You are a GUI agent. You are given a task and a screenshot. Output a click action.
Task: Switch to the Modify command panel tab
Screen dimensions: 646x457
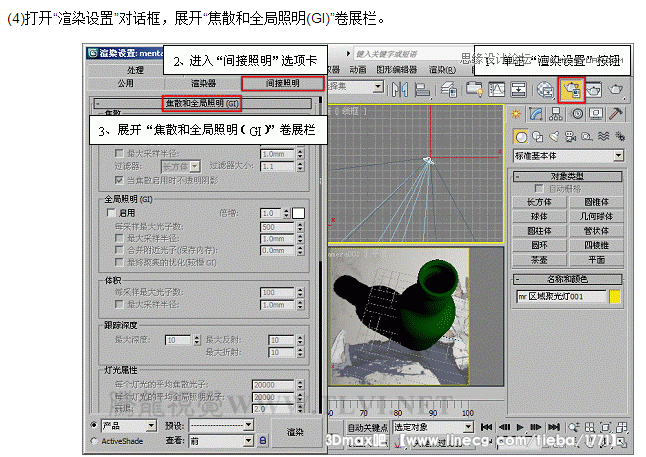536,114
